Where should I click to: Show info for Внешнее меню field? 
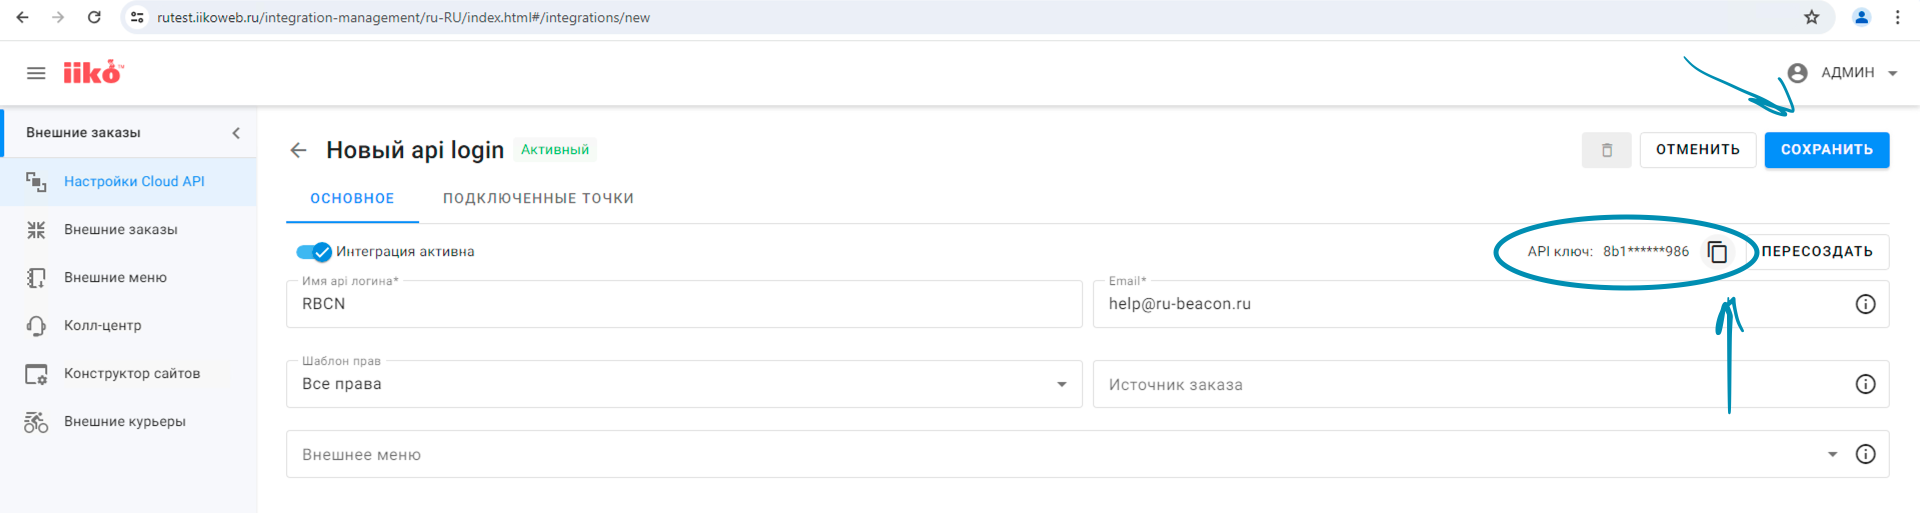tap(1865, 454)
